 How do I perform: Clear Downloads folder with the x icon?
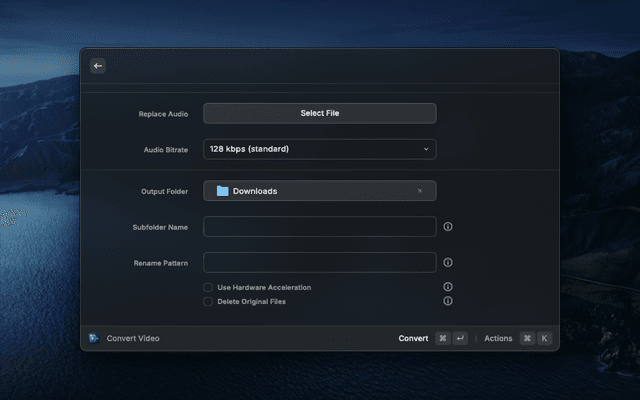(420, 191)
